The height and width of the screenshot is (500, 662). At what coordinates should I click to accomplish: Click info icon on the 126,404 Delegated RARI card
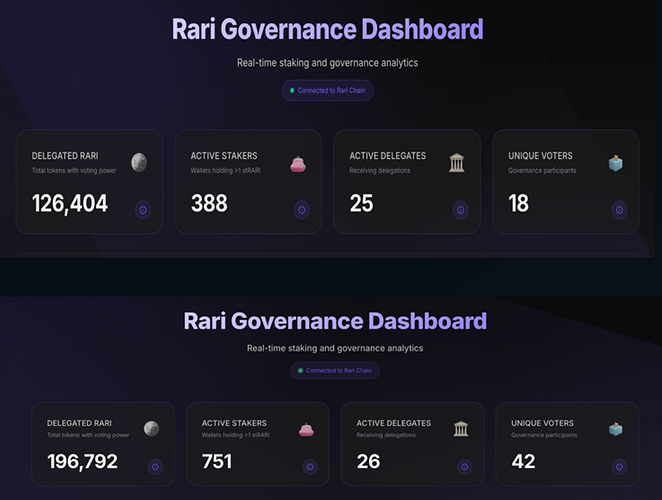[143, 210]
